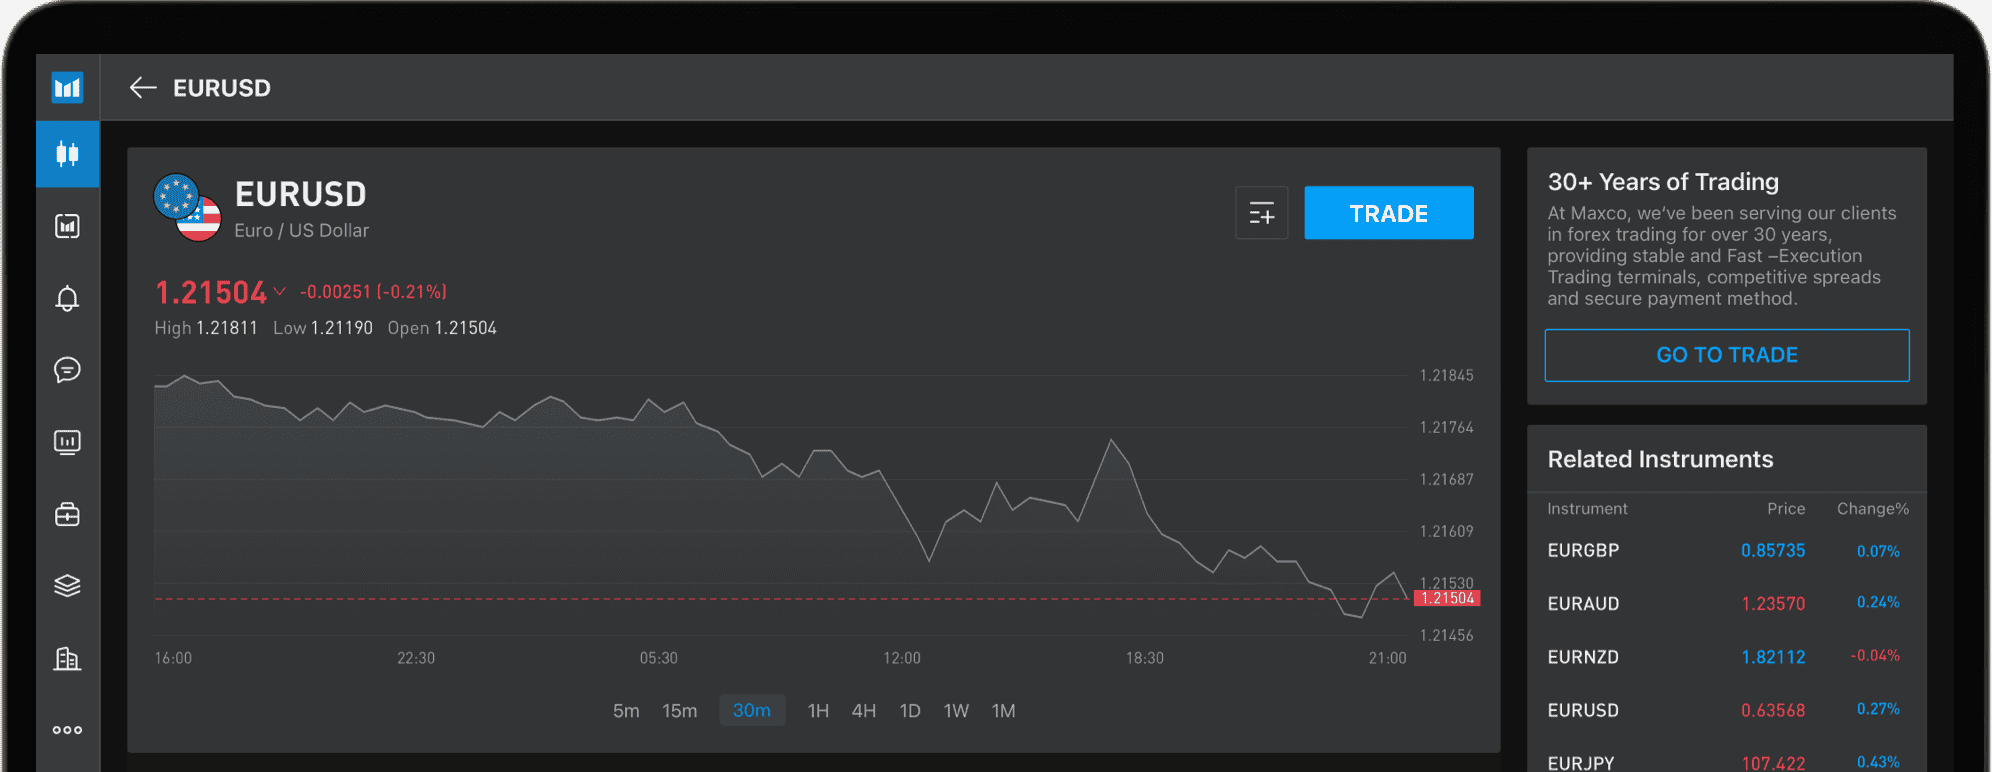Select the 1H timeframe
This screenshot has height=772, width=1992.
point(818,711)
